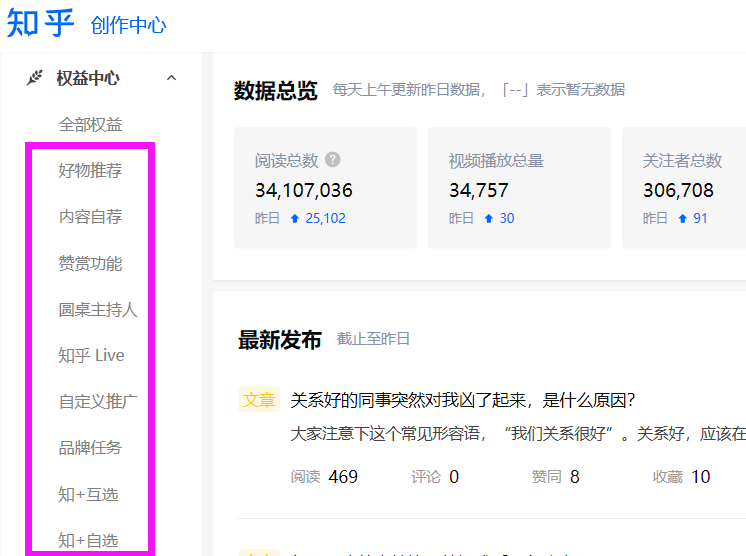This screenshot has height=556, width=746.
Task: Open 全部权益 in the sidebar
Action: coord(90,125)
